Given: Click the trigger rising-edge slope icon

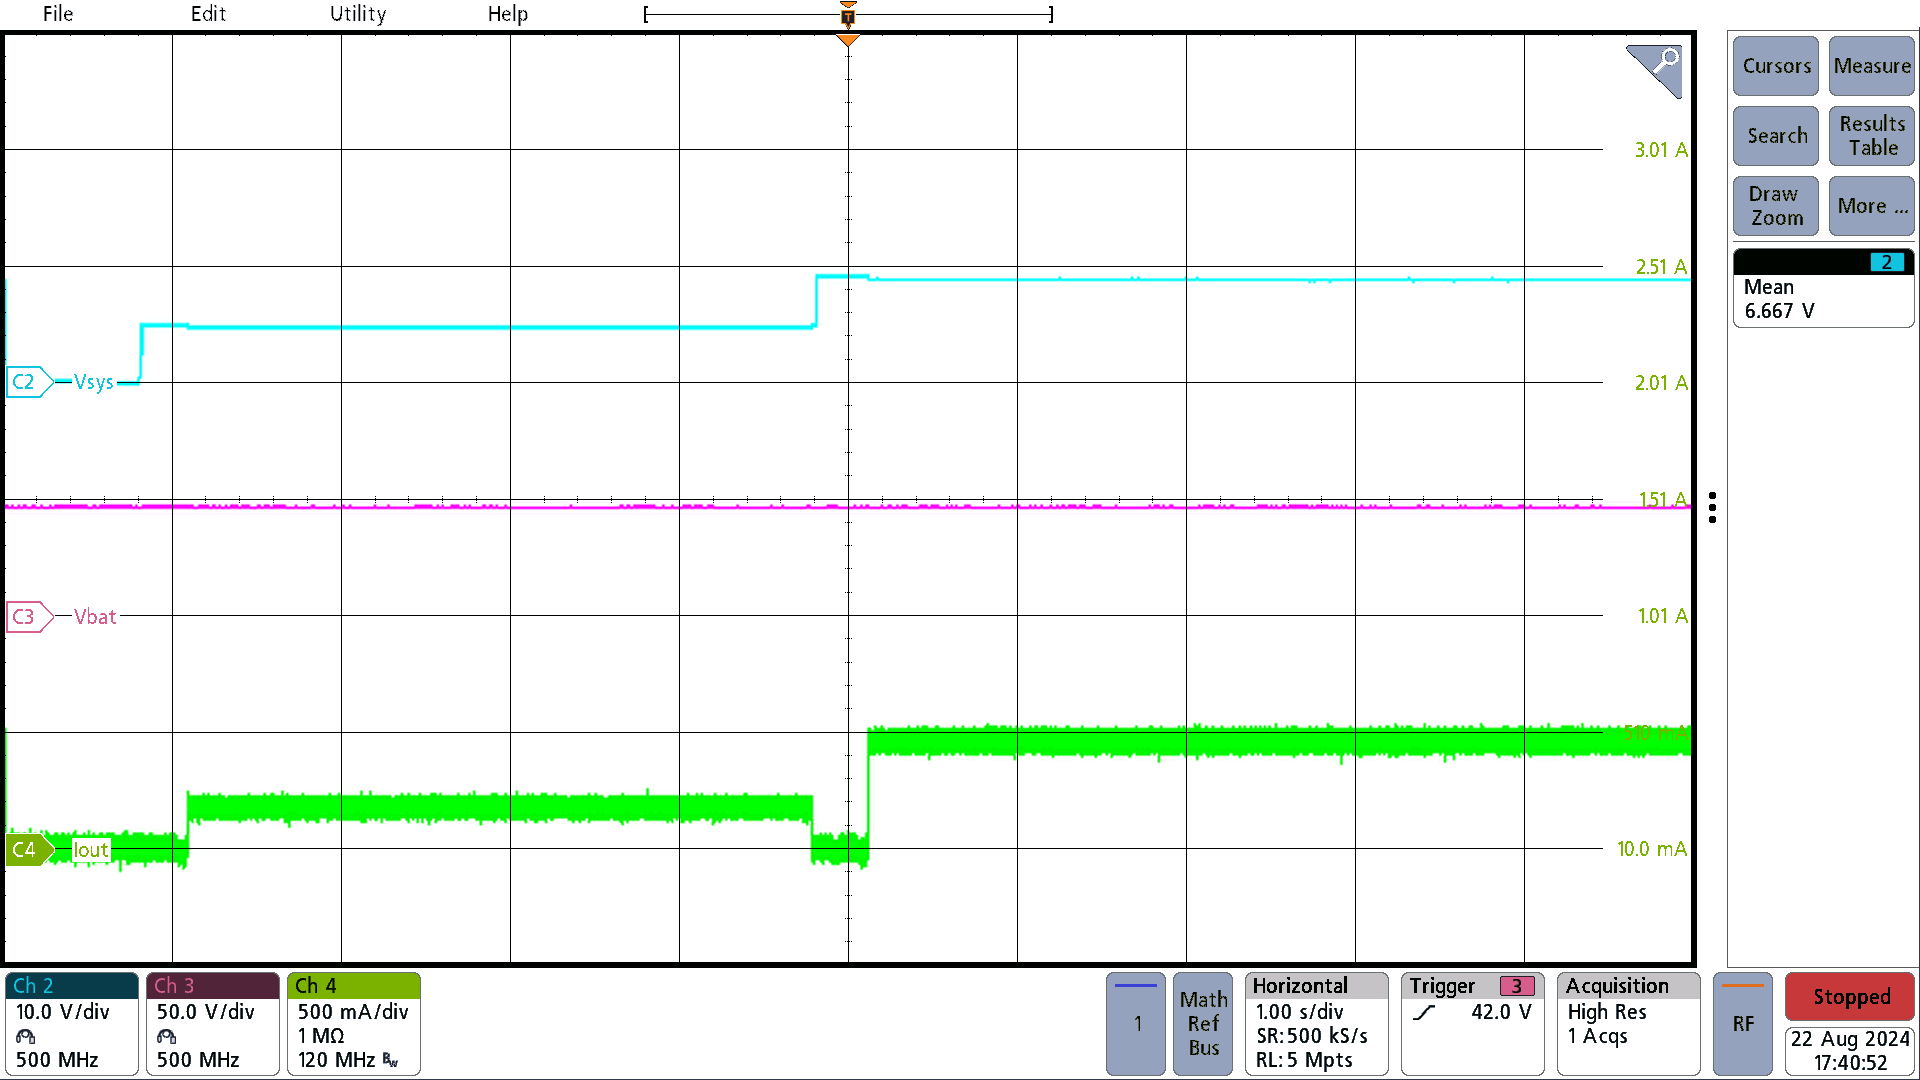Looking at the screenshot, I should point(1424,1012).
